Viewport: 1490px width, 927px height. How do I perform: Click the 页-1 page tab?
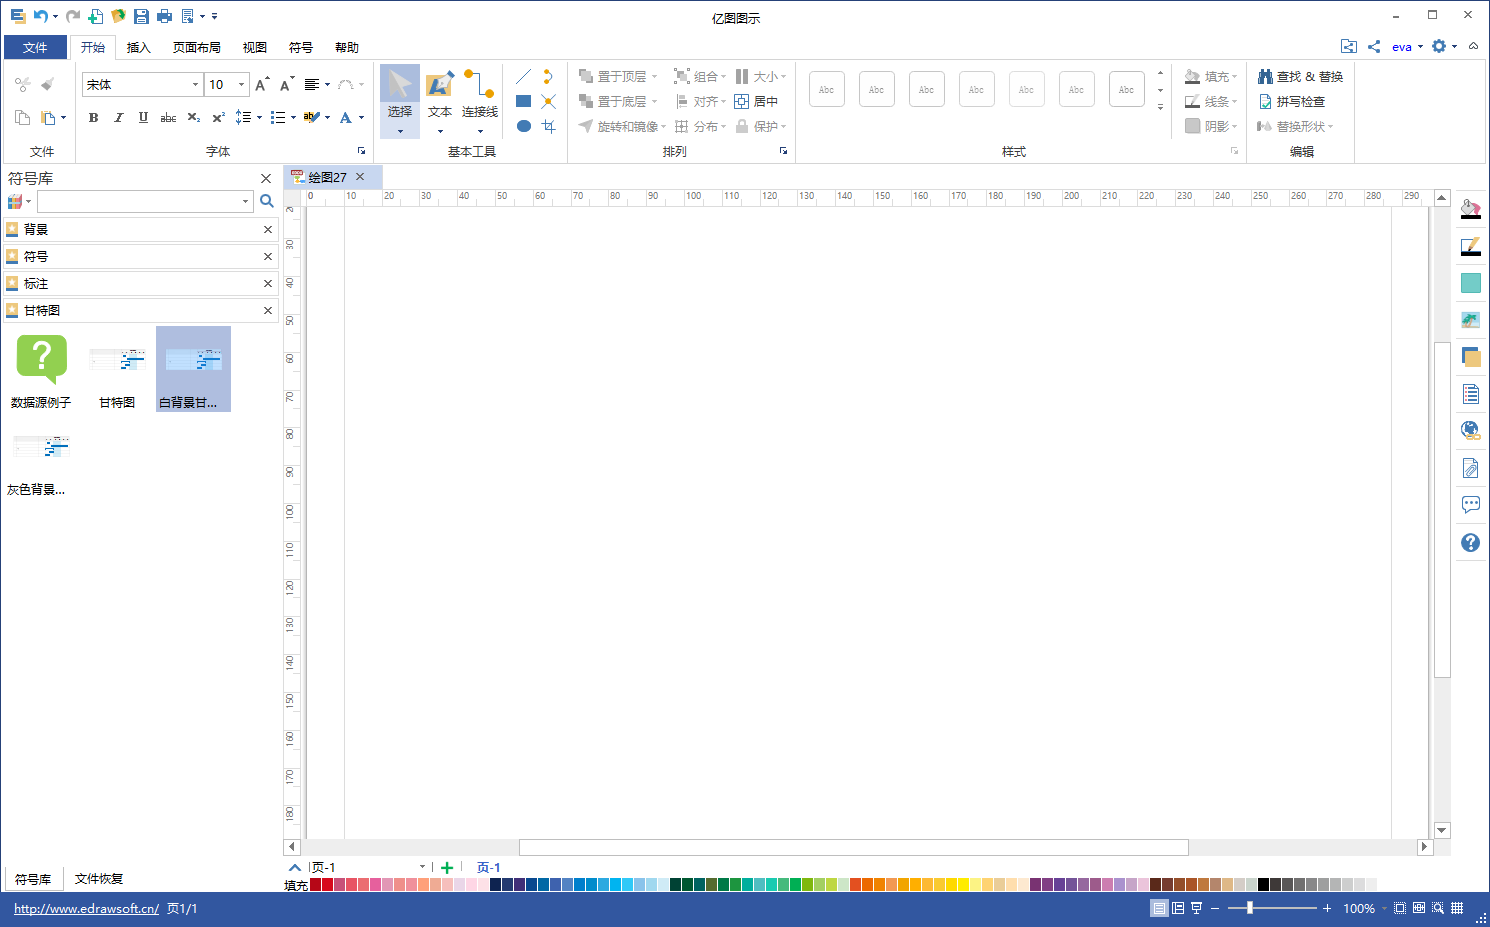coord(488,867)
